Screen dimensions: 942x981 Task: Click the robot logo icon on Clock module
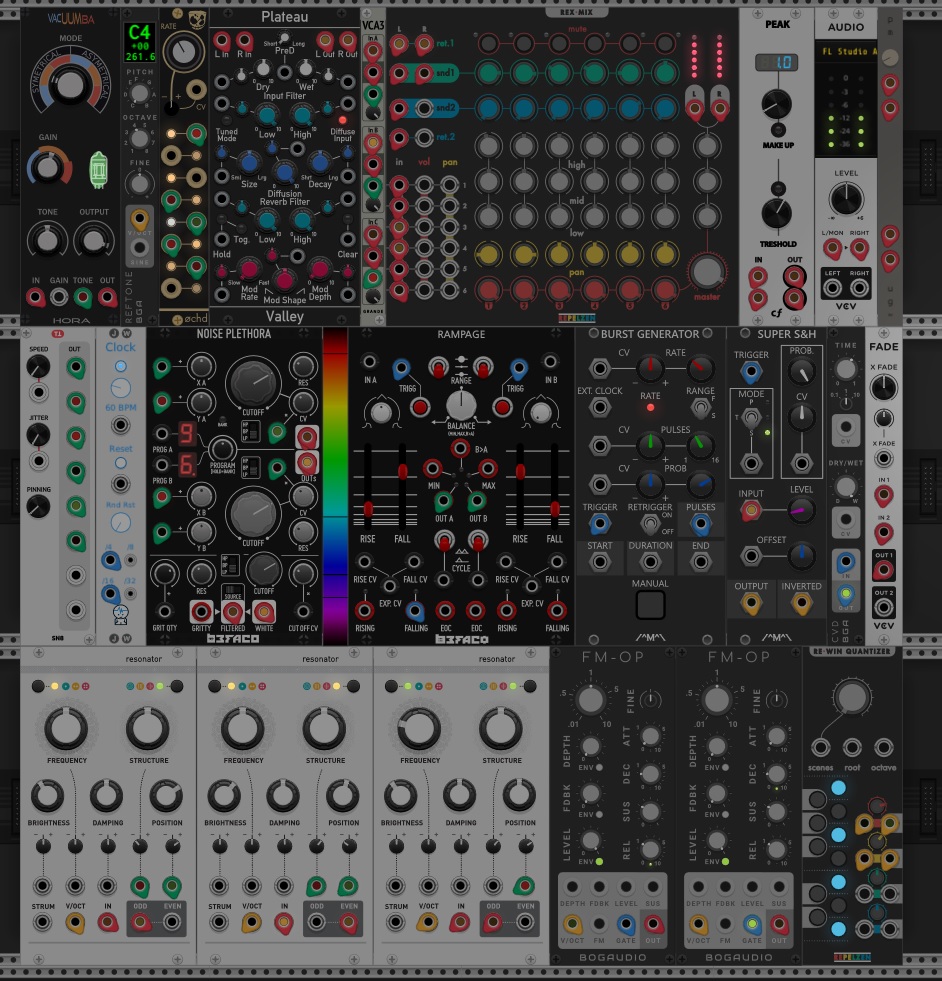[121, 614]
